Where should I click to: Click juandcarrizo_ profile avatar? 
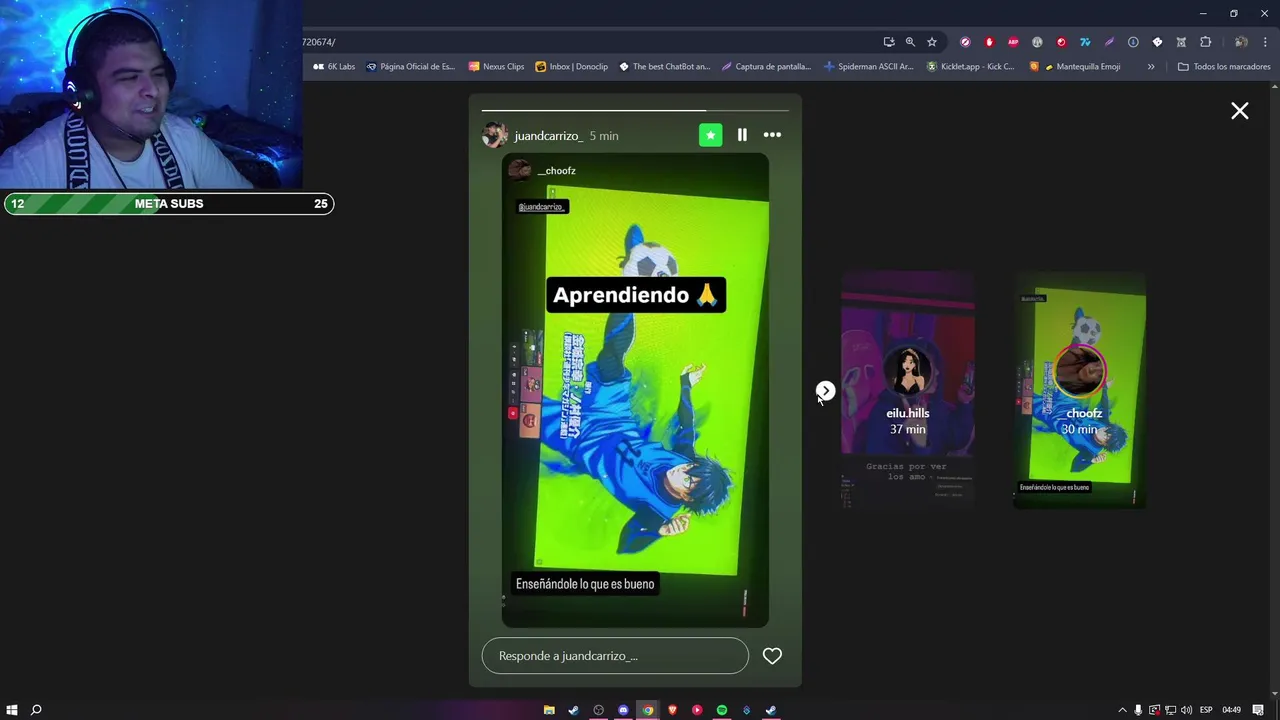[x=494, y=135]
